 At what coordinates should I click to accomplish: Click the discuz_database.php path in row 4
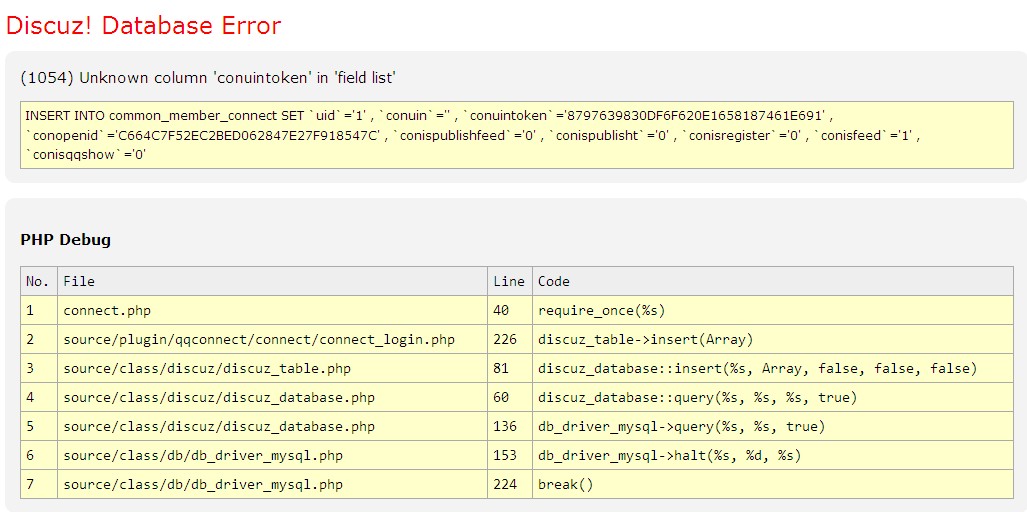coord(219,398)
